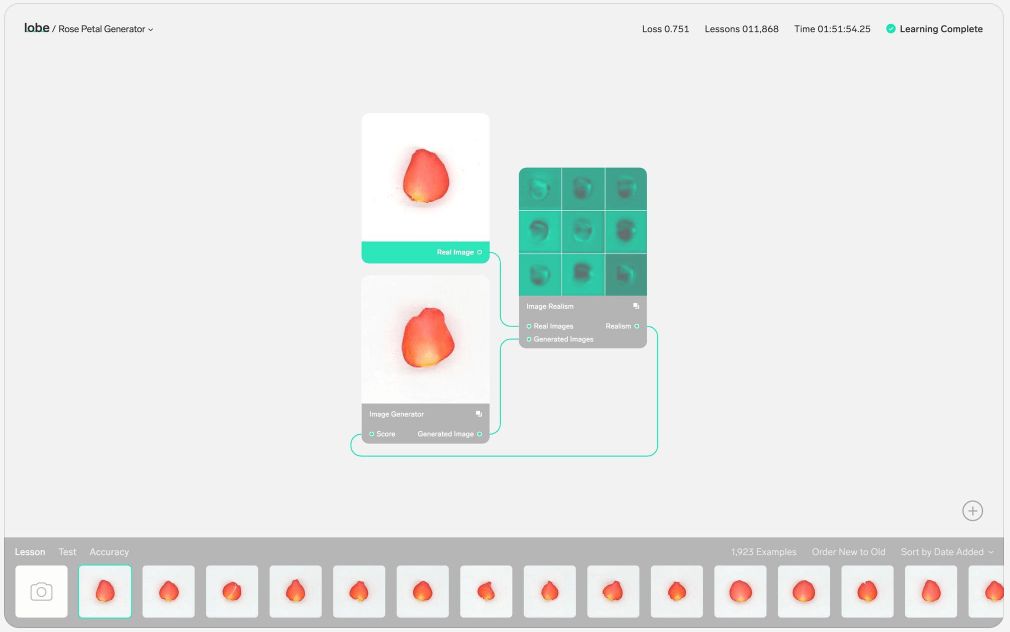1010x632 pixels.
Task: Open the Image Realism node expand icon
Action: pos(636,306)
